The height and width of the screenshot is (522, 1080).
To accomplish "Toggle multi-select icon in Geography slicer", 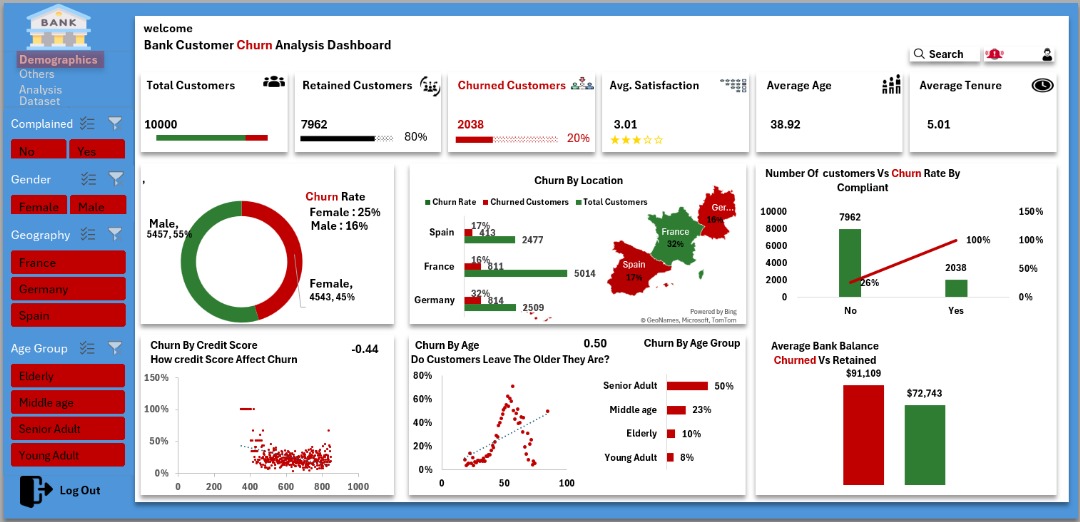I will 87,234.
